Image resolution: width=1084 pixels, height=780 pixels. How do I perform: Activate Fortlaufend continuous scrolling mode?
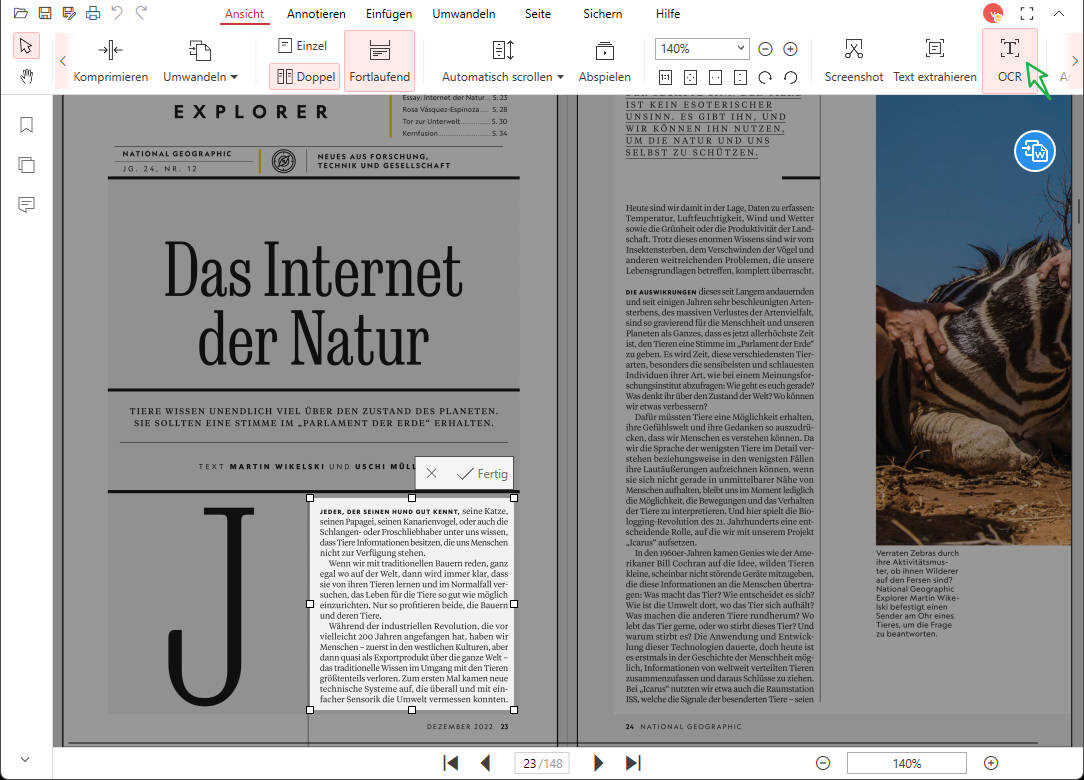pyautogui.click(x=379, y=58)
